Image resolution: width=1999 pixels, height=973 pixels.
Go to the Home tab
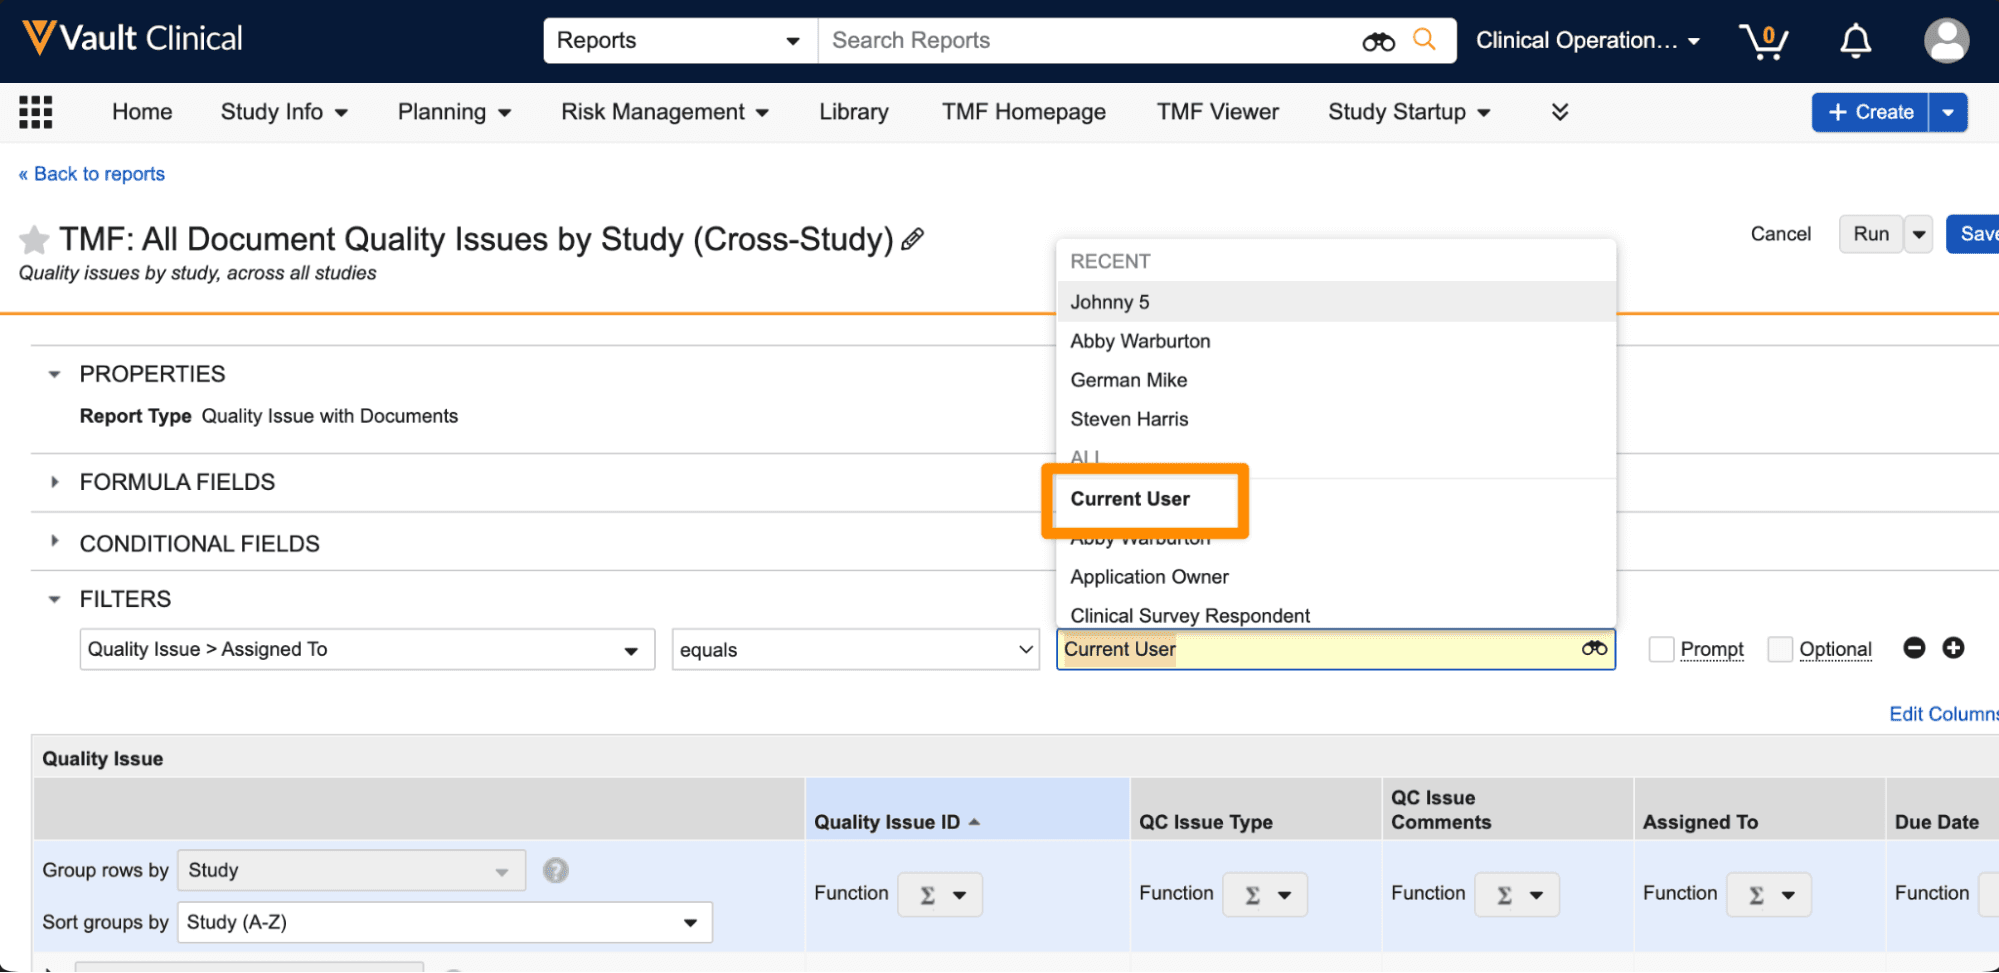[x=142, y=112]
